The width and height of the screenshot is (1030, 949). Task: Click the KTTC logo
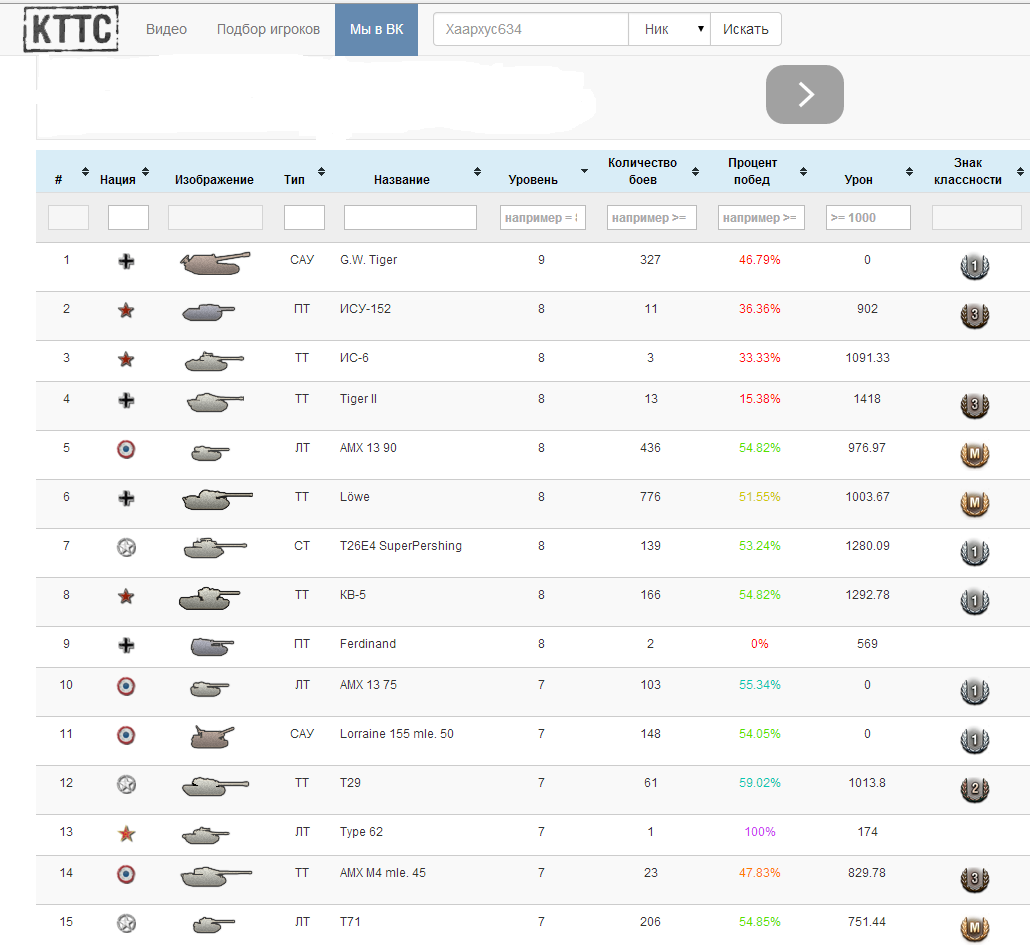pyautogui.click(x=70, y=29)
